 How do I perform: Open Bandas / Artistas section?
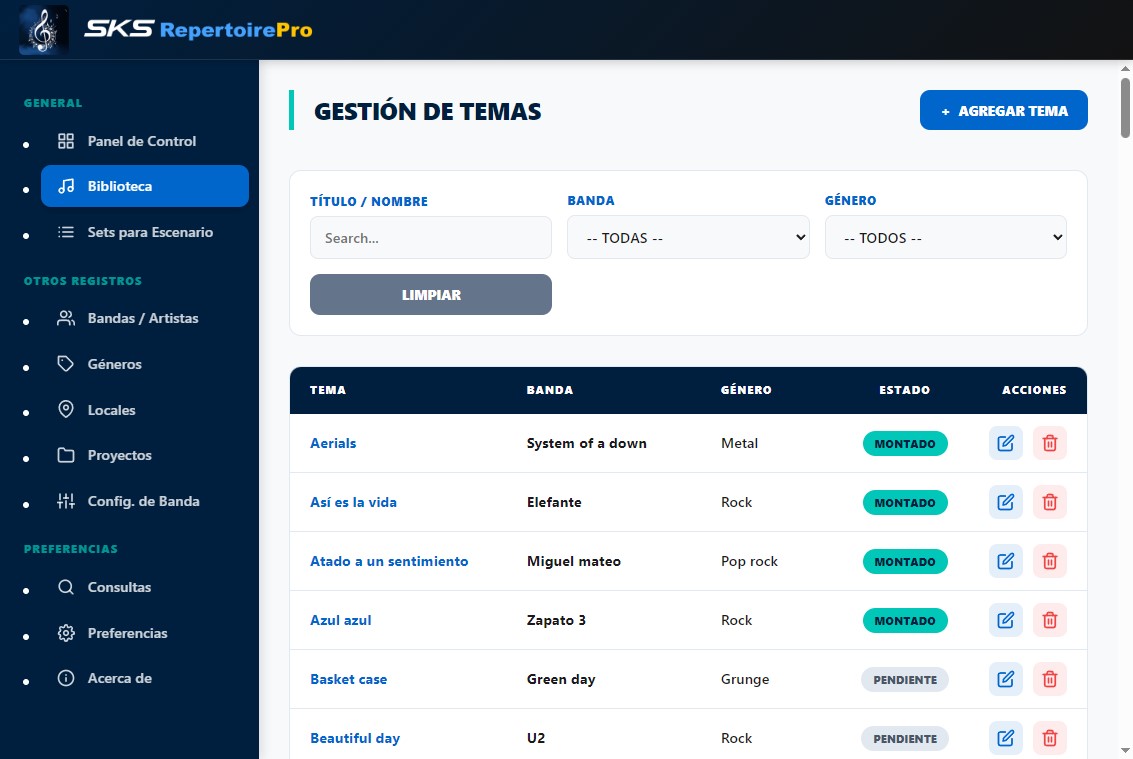coord(143,318)
